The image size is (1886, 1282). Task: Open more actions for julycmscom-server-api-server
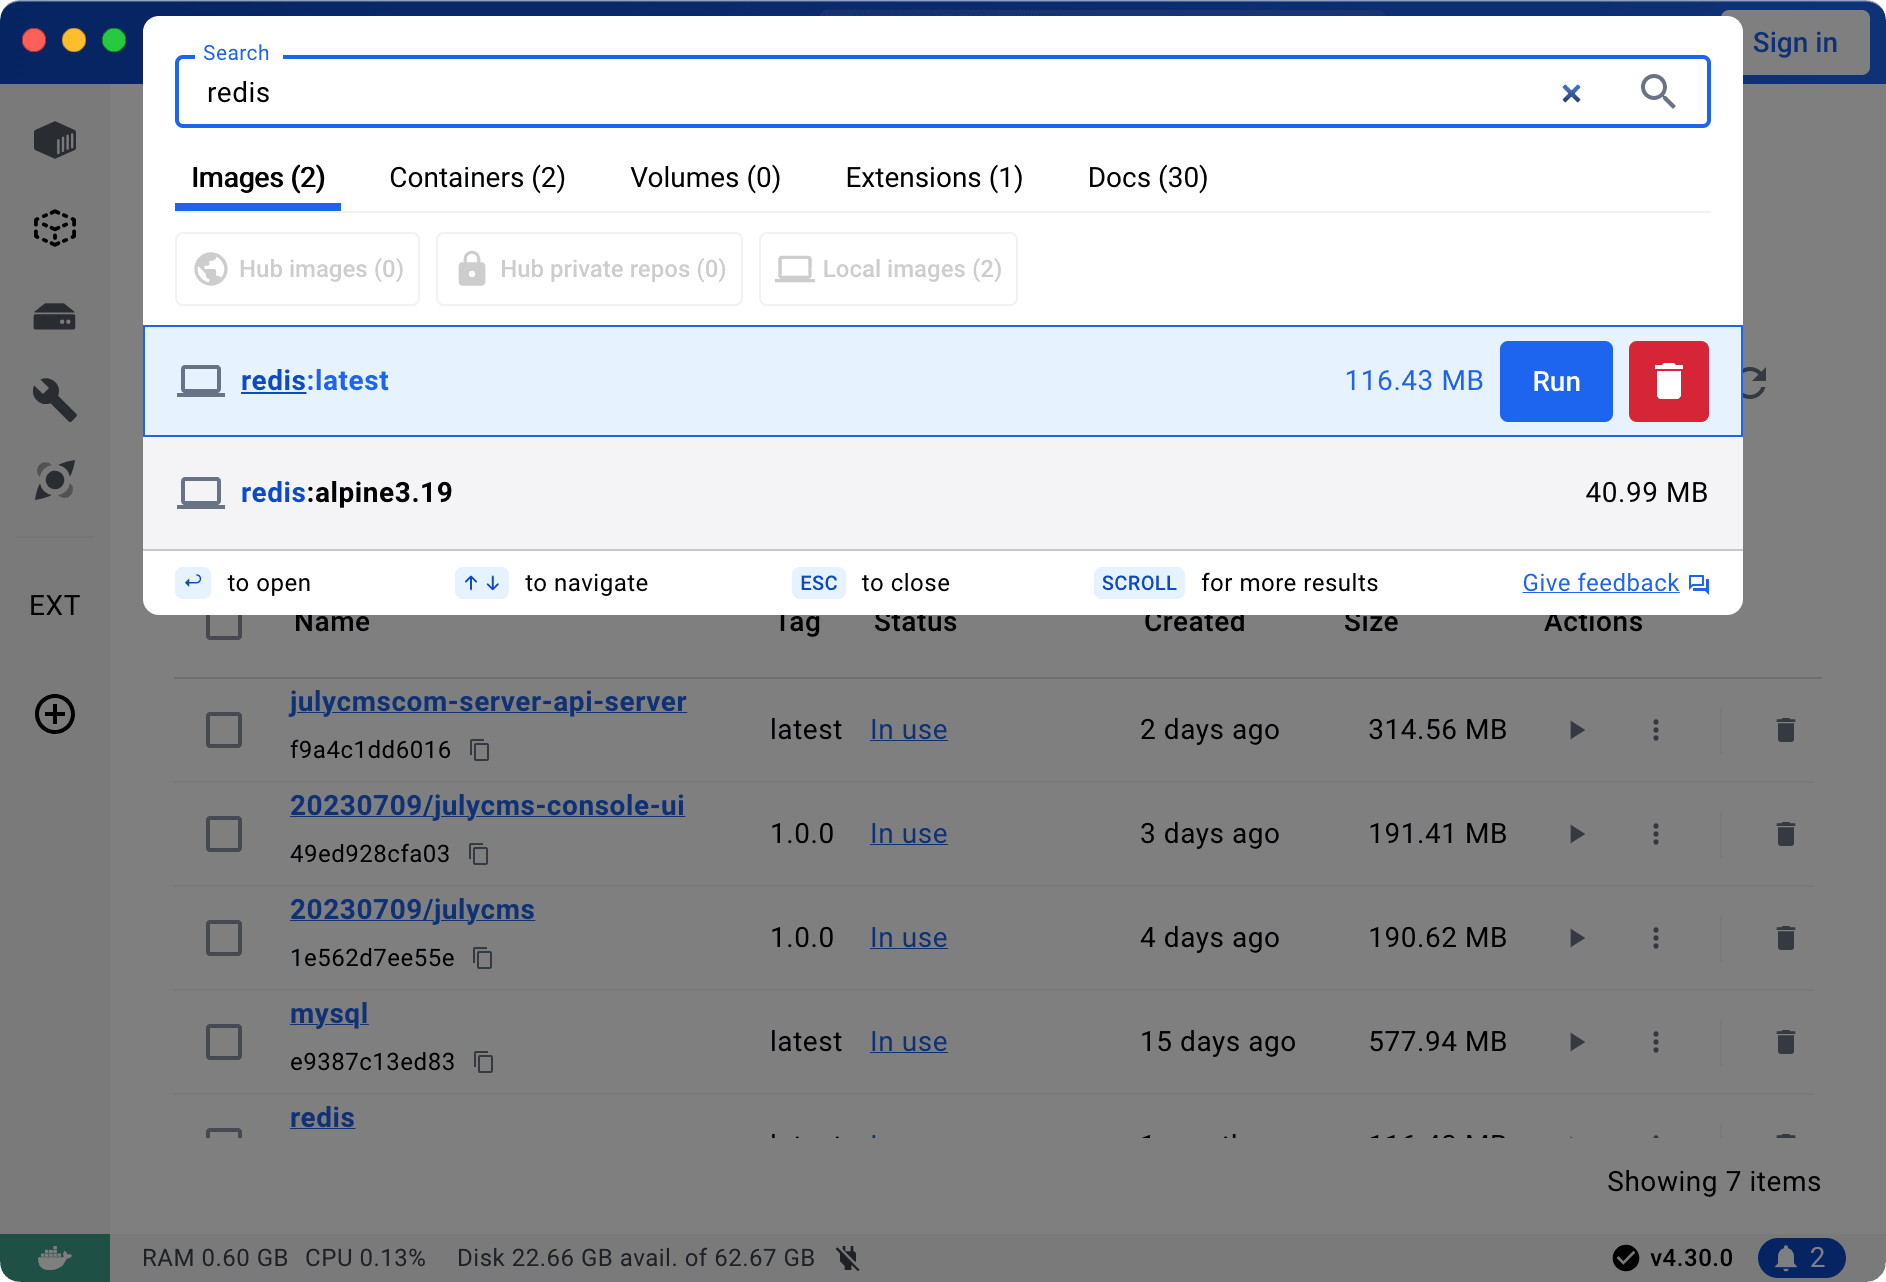(1656, 730)
